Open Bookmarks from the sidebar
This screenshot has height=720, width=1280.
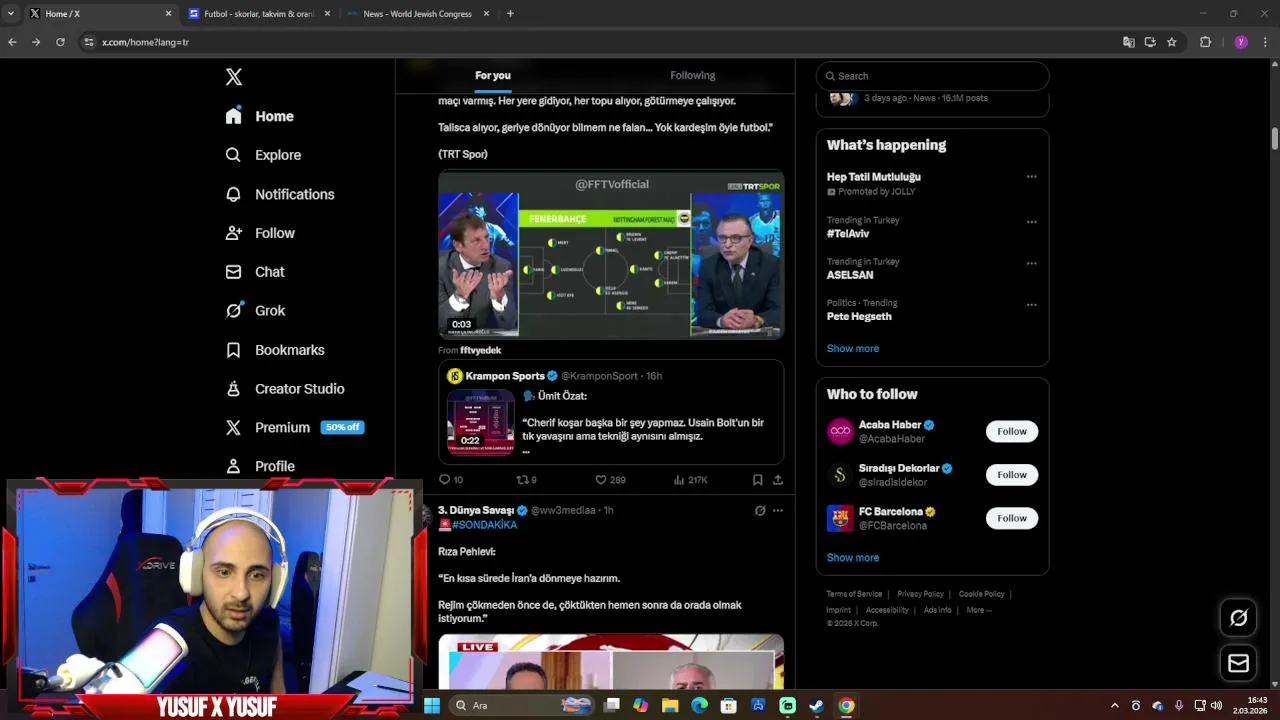[275, 350]
